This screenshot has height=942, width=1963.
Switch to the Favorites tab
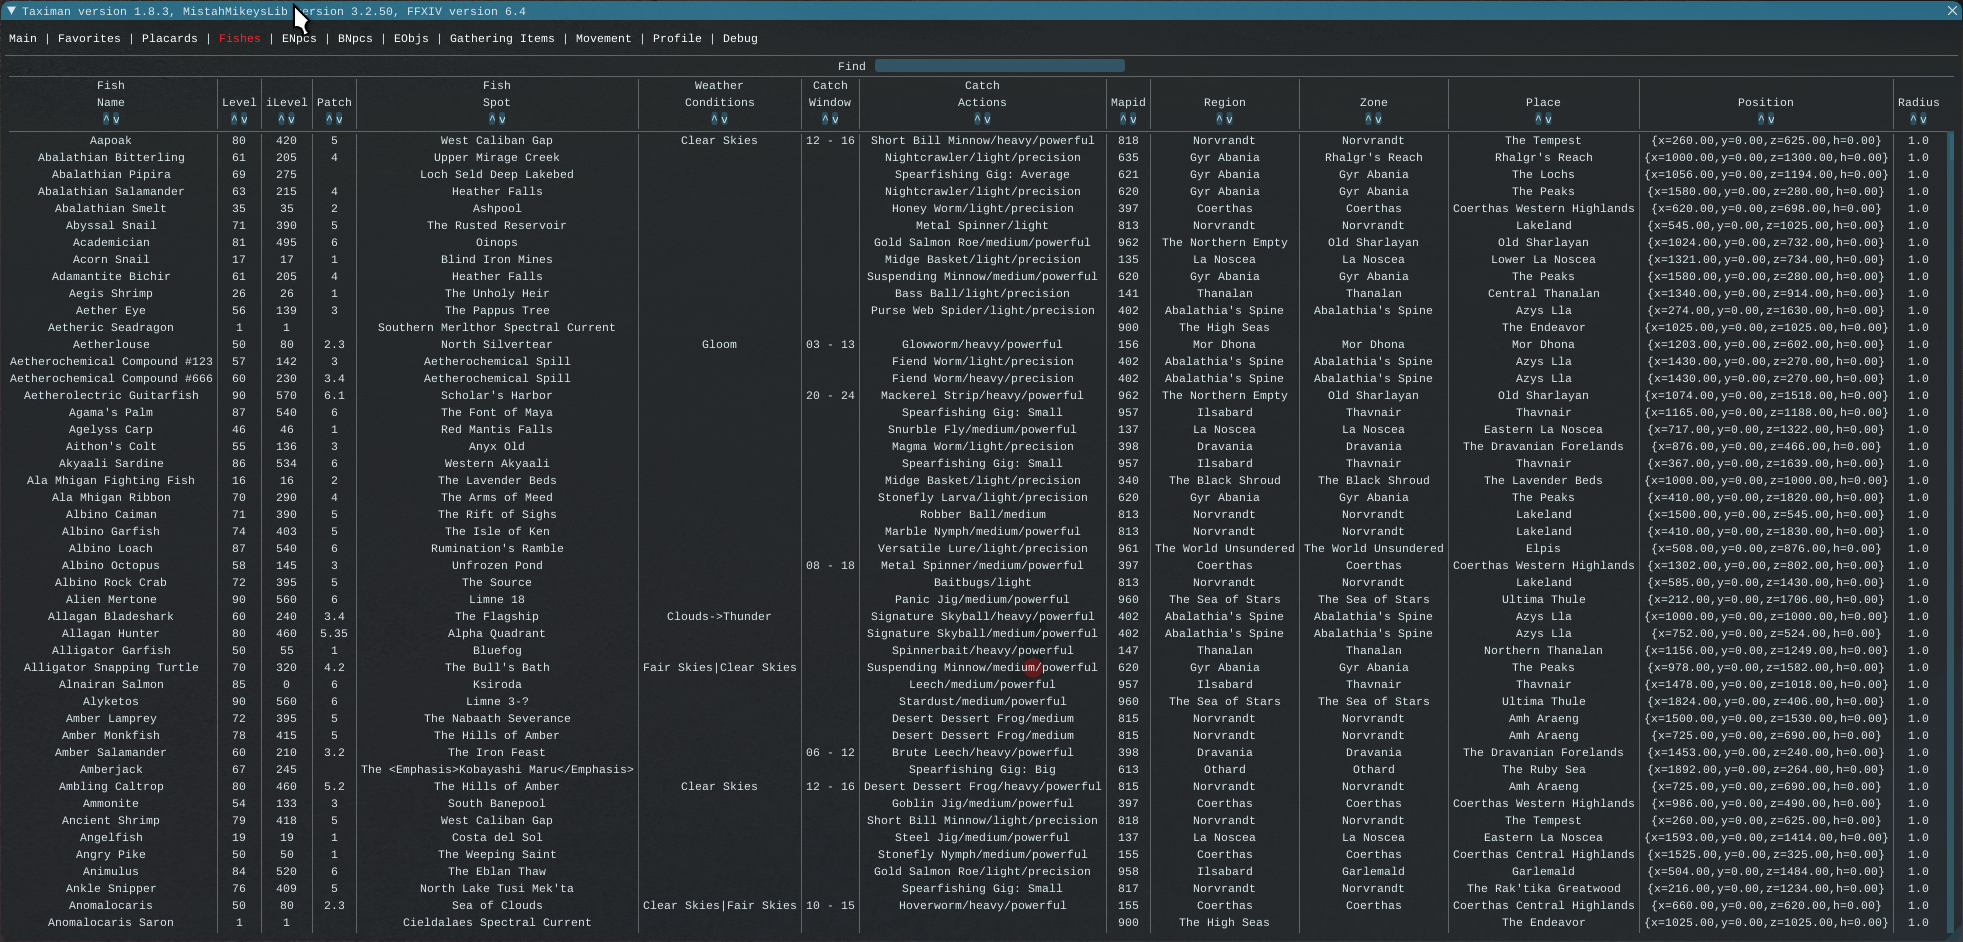click(x=89, y=39)
